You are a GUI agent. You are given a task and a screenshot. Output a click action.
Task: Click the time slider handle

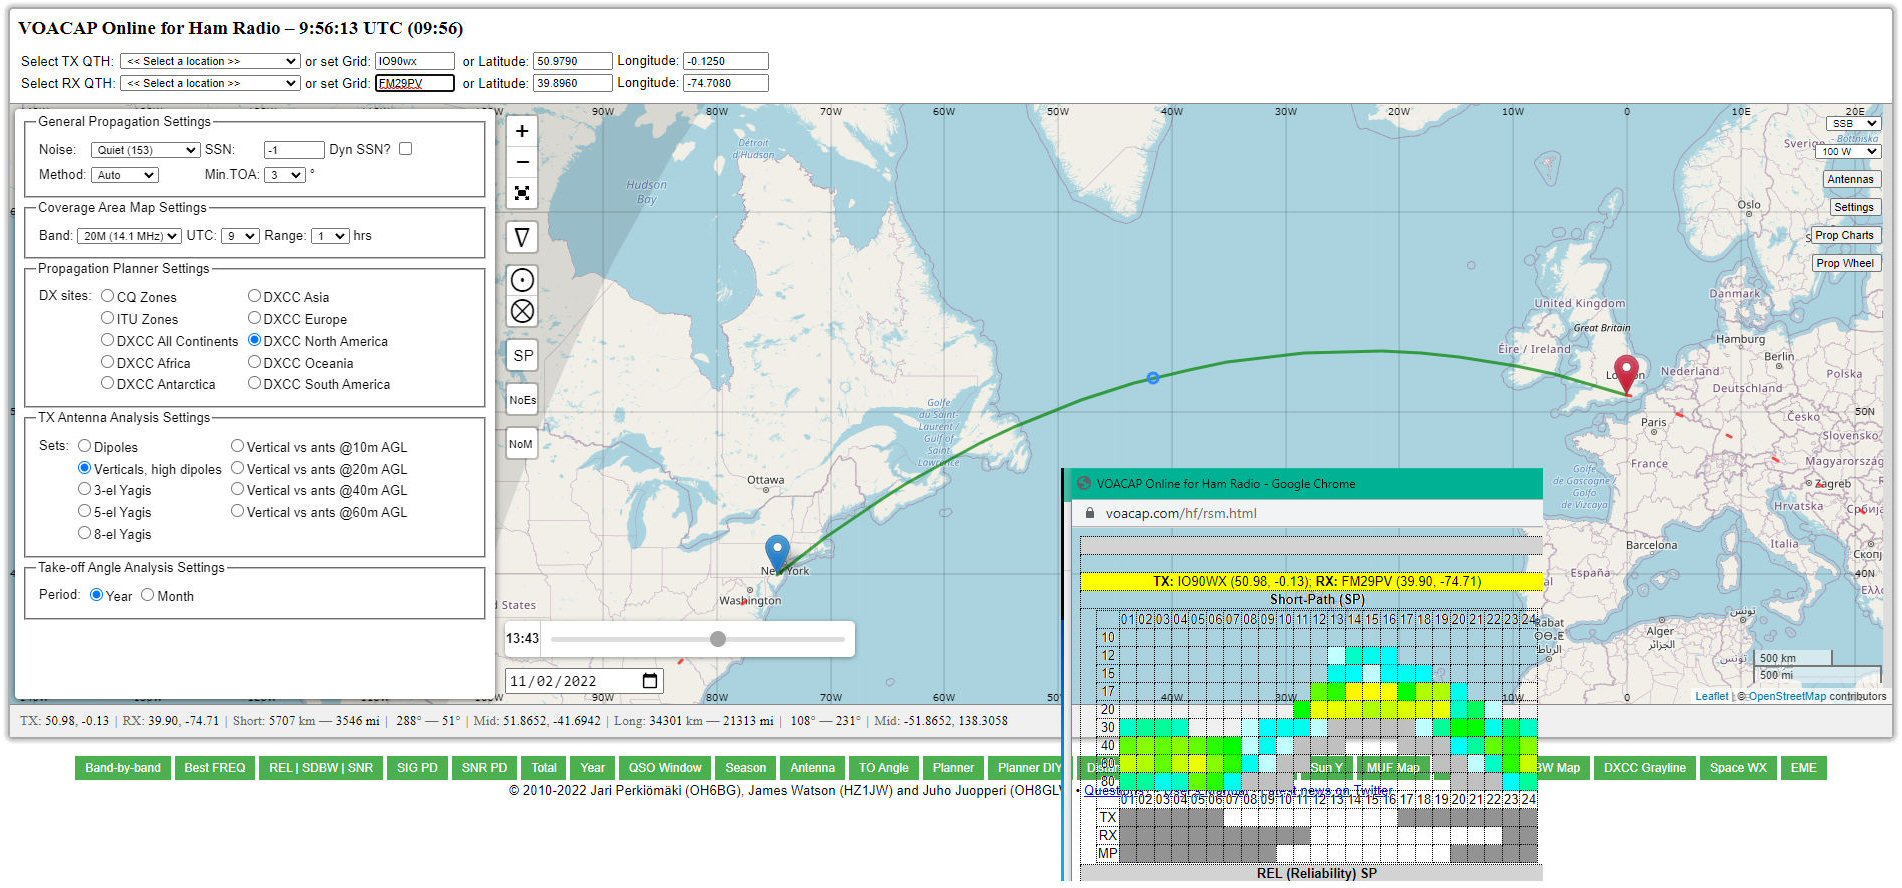pos(718,639)
